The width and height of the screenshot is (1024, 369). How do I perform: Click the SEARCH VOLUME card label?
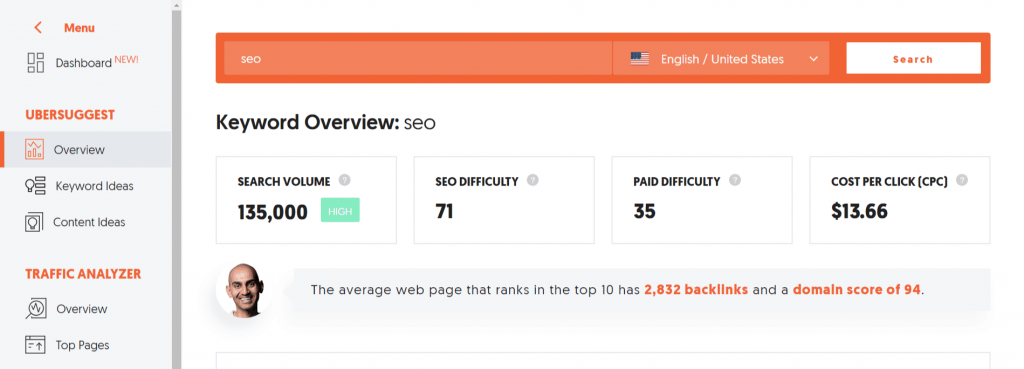pos(284,181)
